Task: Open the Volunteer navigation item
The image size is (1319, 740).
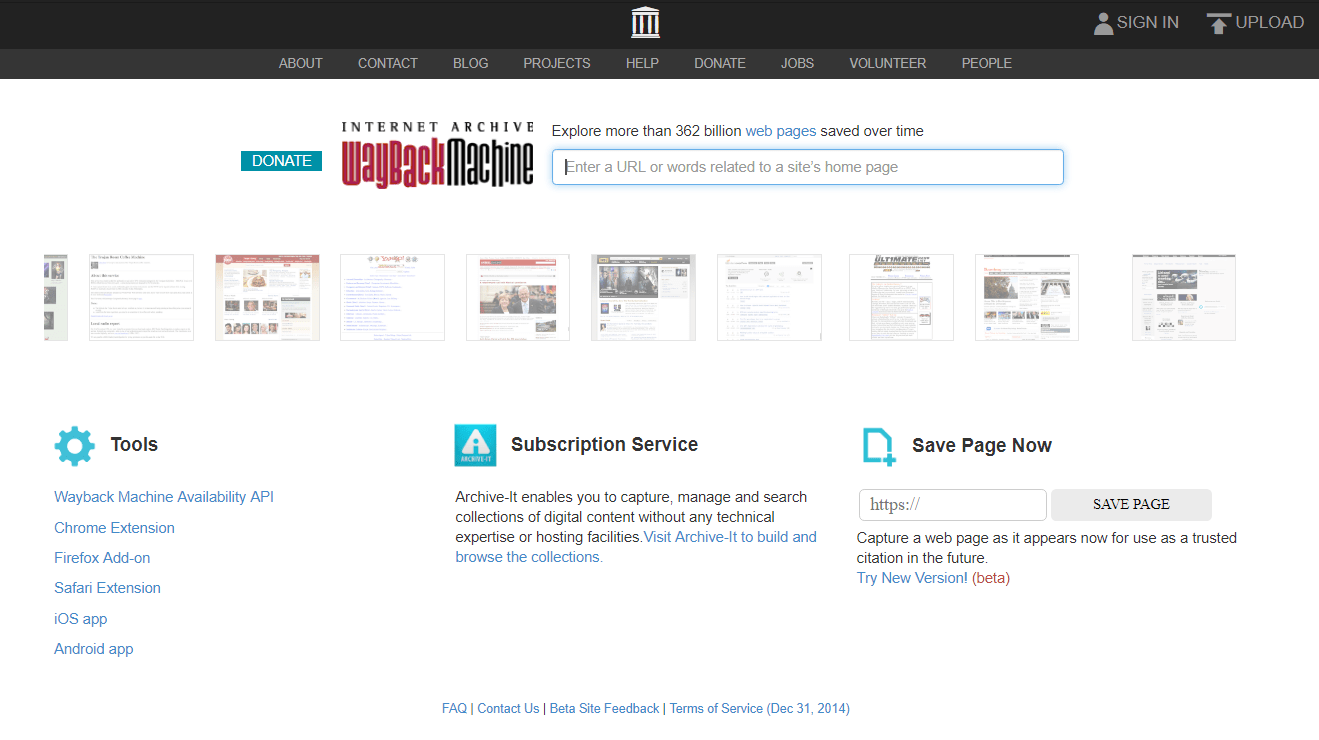Action: 888,63
